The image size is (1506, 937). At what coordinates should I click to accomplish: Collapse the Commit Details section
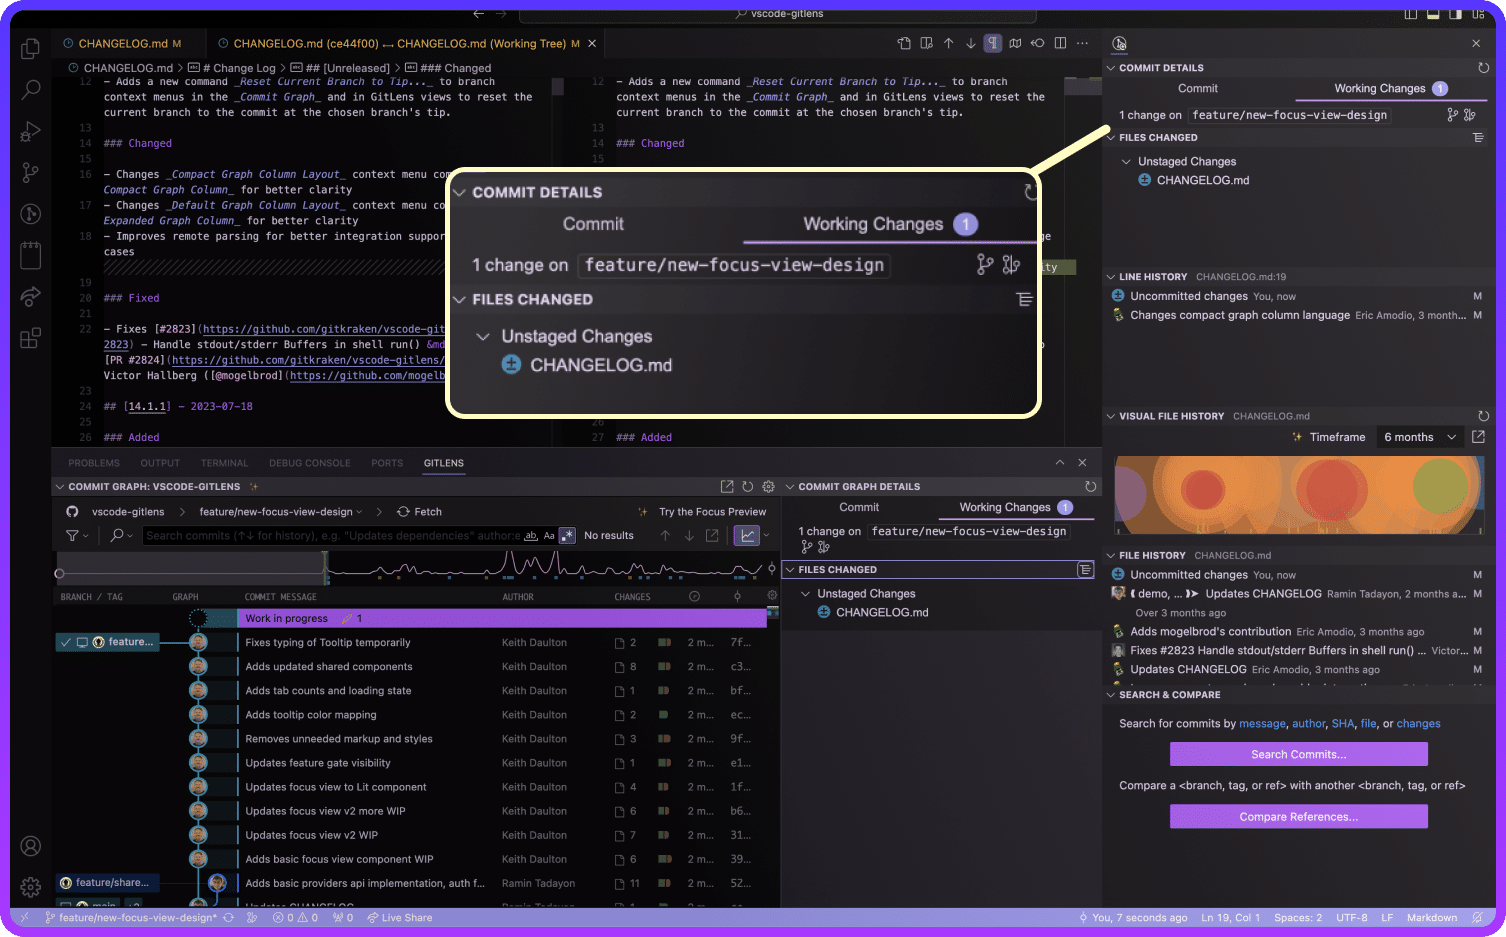click(1111, 68)
